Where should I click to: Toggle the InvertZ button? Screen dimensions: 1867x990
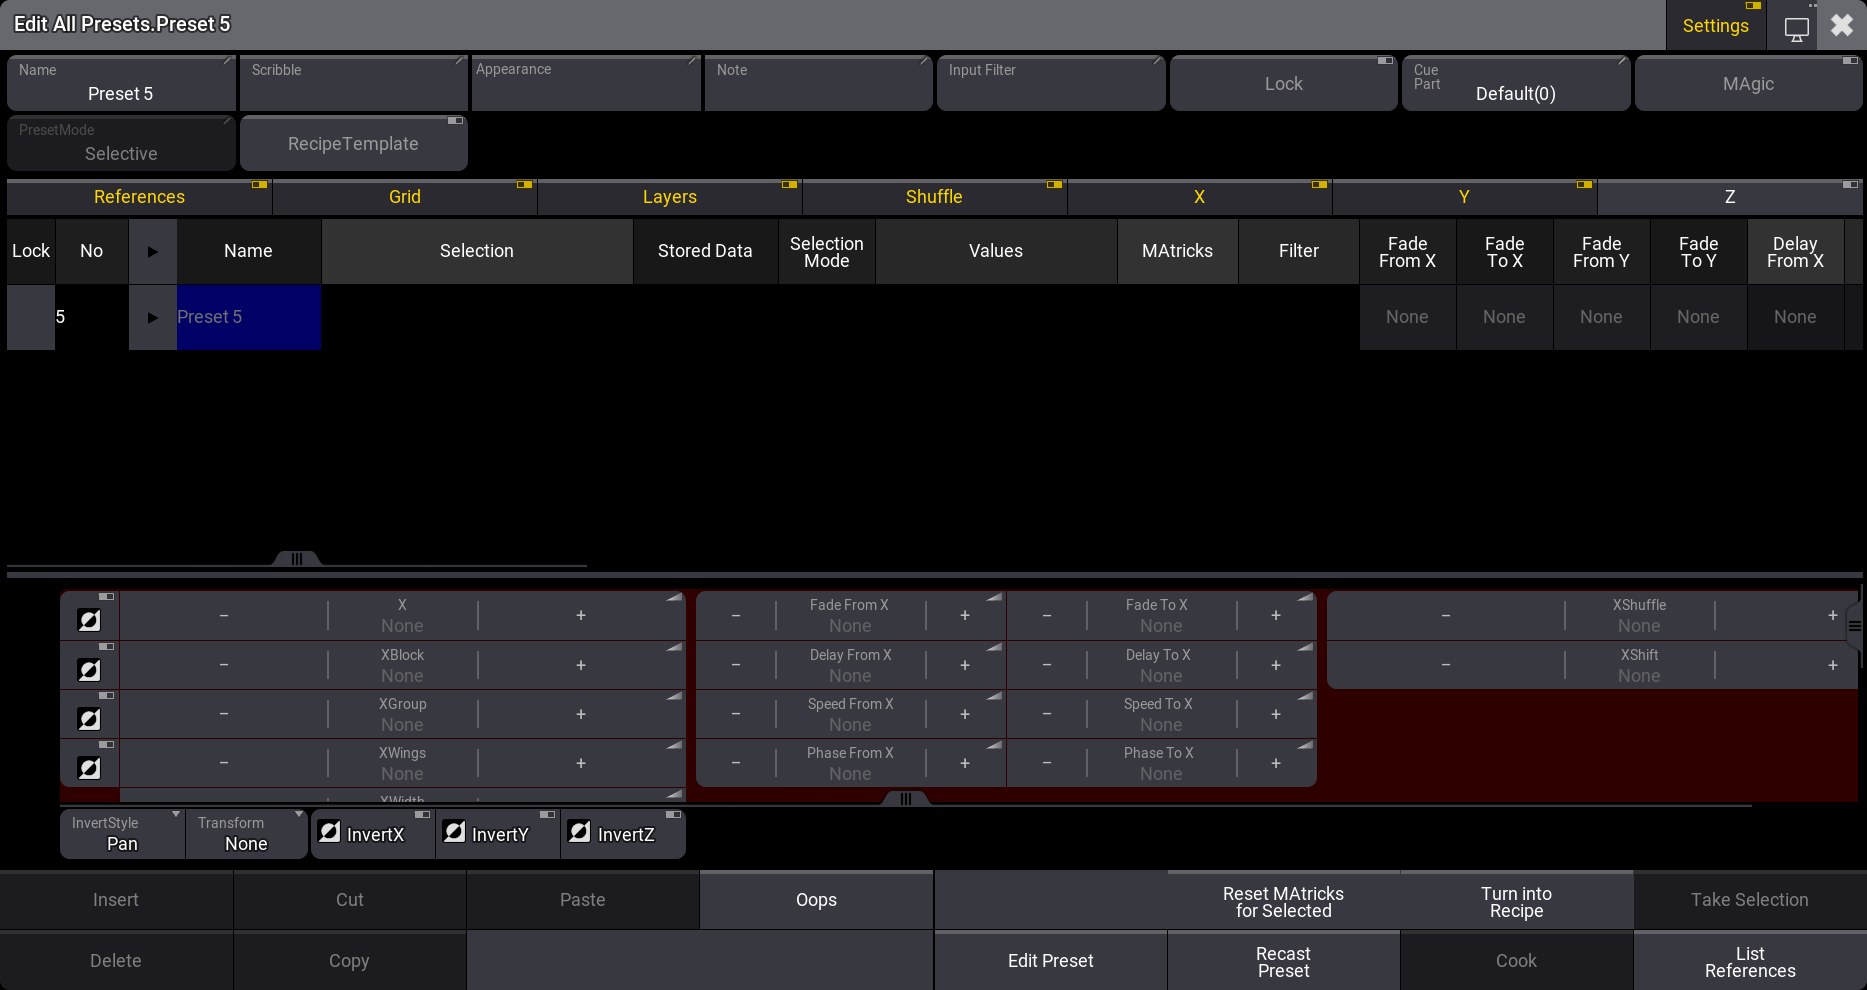coord(623,834)
